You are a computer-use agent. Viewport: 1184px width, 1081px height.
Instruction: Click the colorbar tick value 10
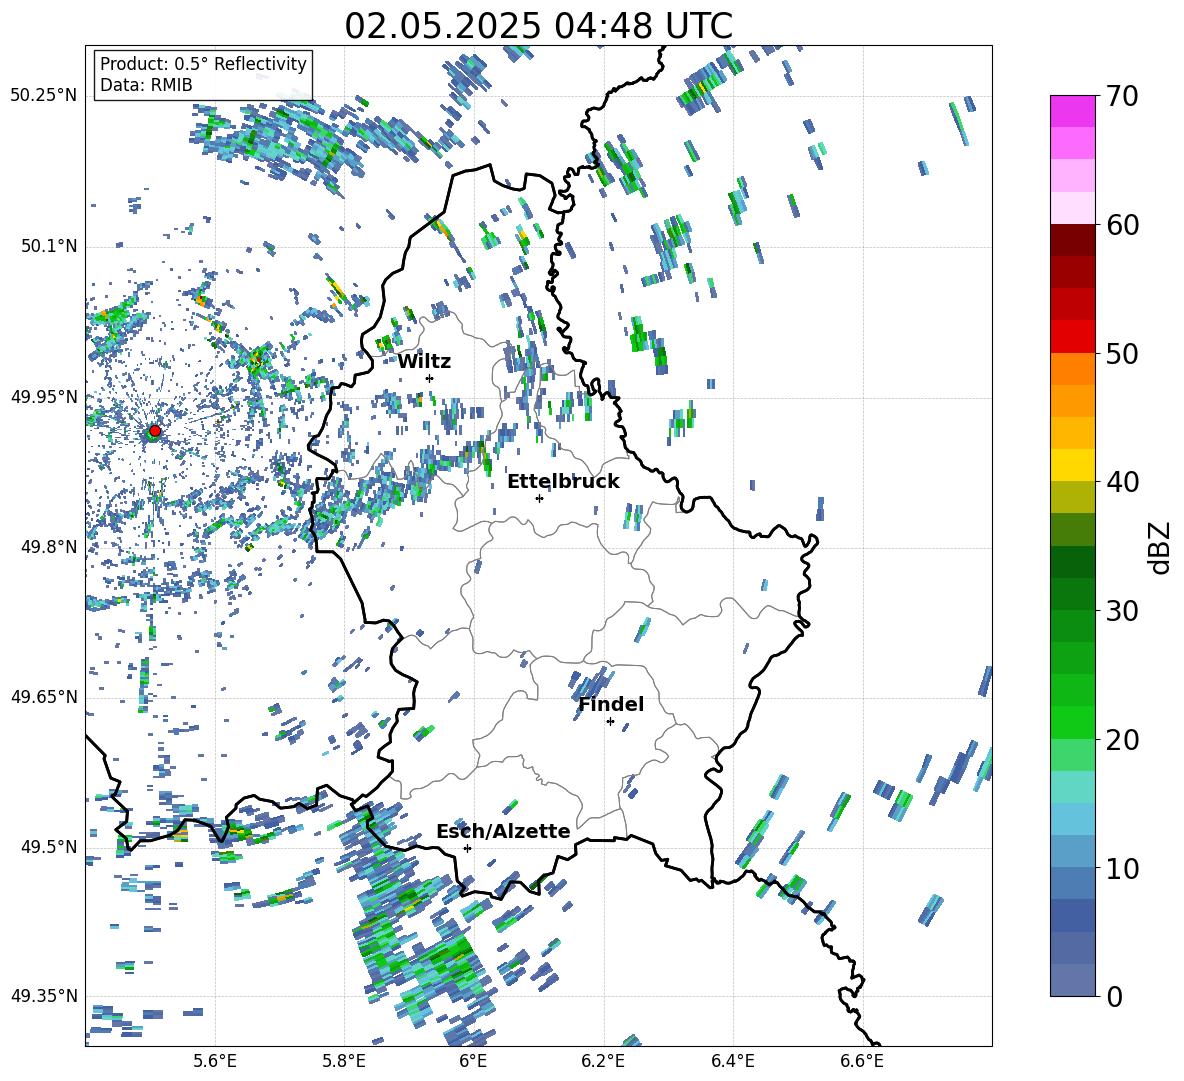point(1123,868)
